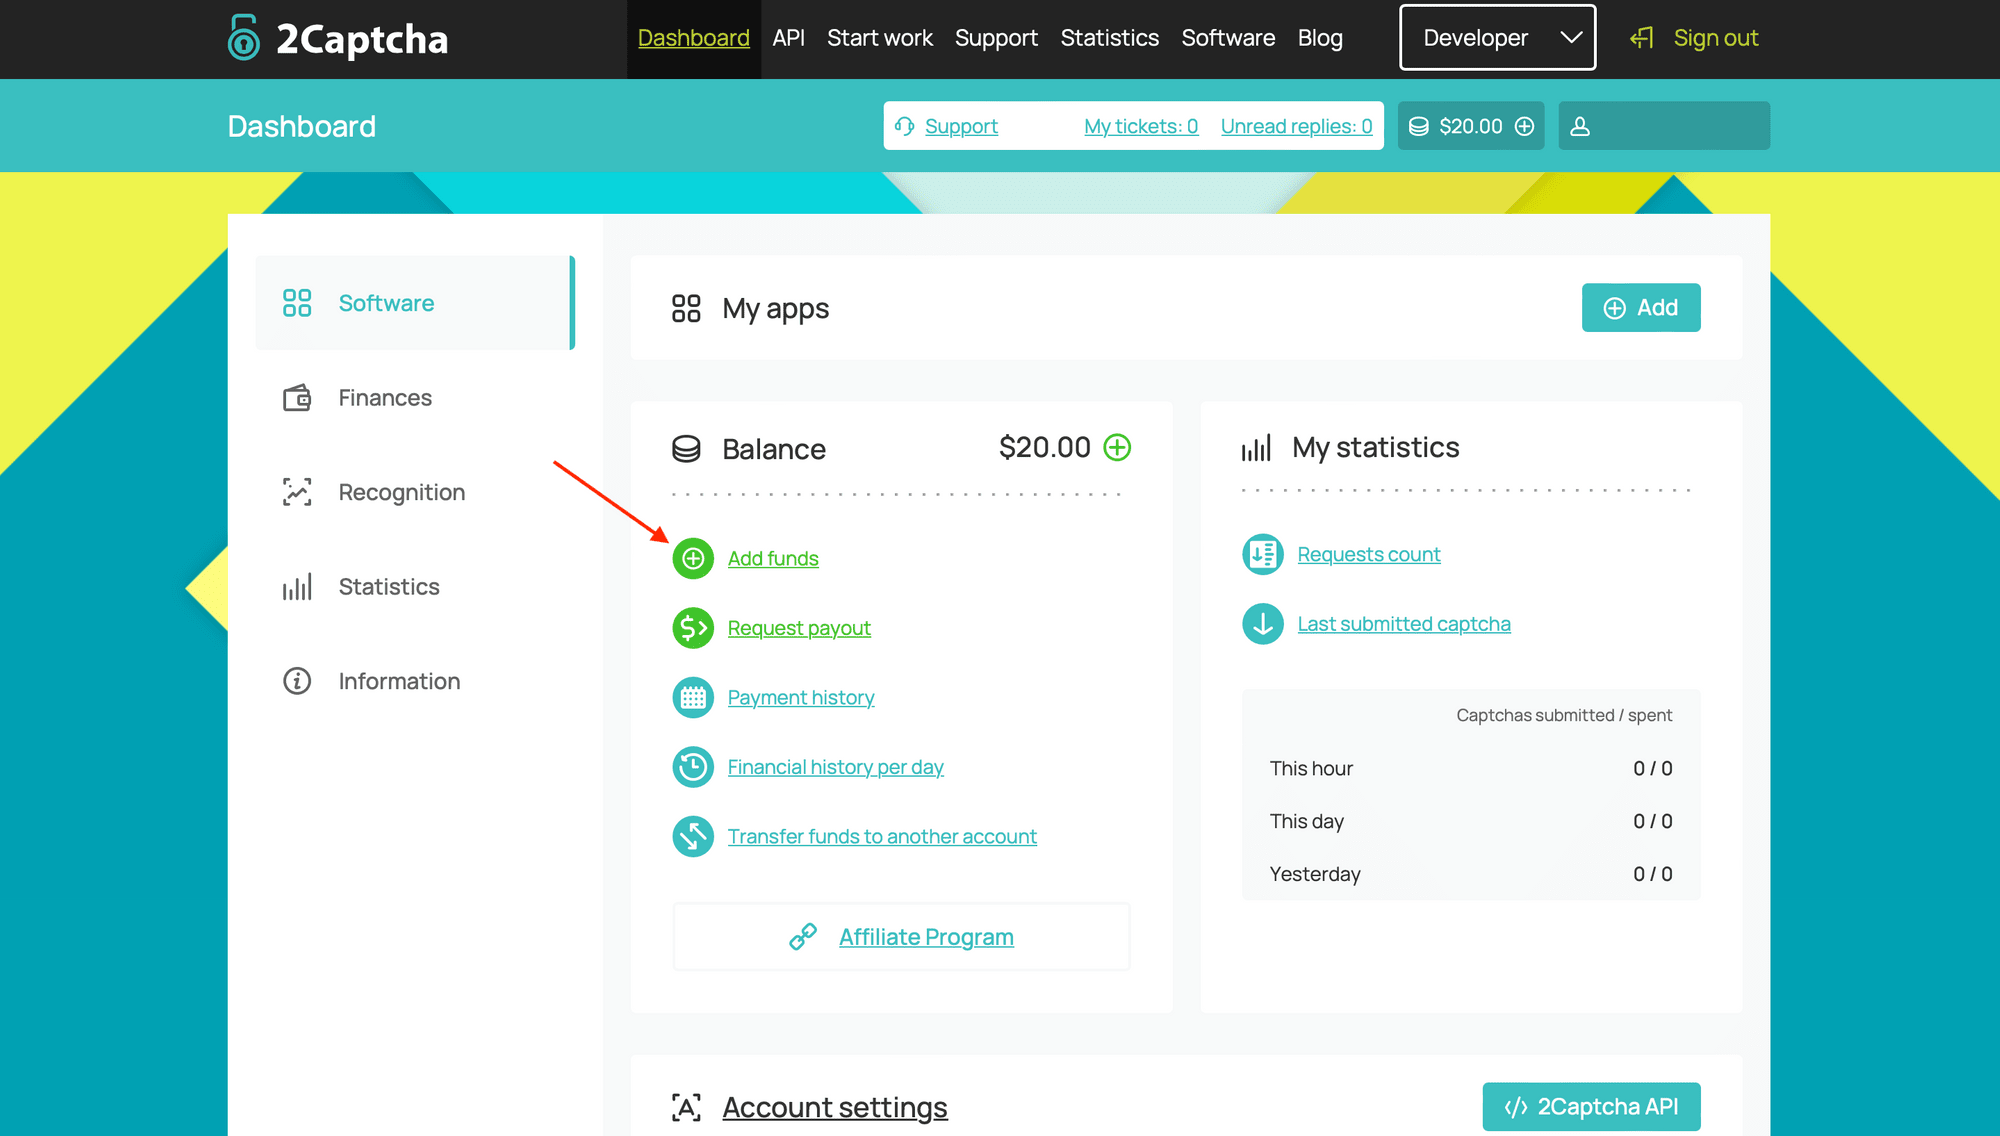This screenshot has width=2000, height=1136.
Task: Open Financial history per day link
Action: point(836,767)
